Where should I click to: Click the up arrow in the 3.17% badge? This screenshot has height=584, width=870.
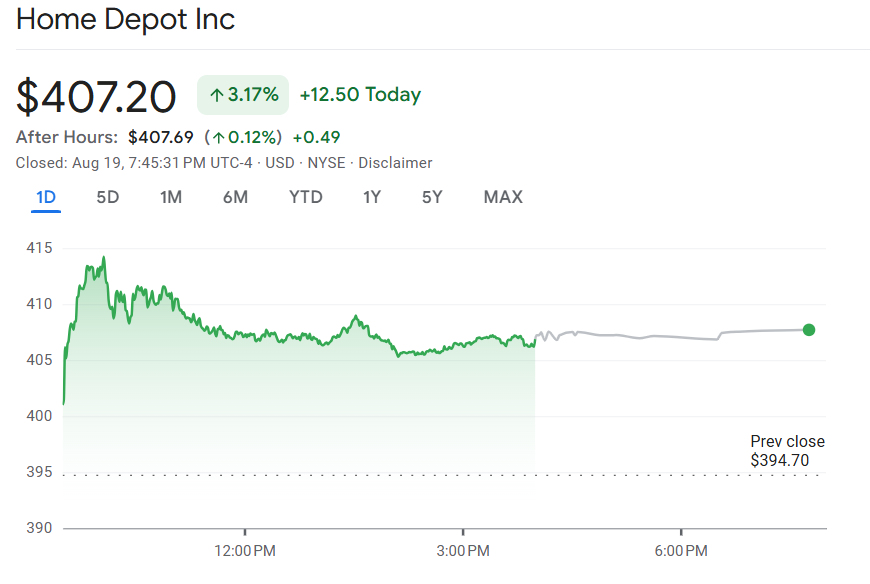(x=215, y=96)
